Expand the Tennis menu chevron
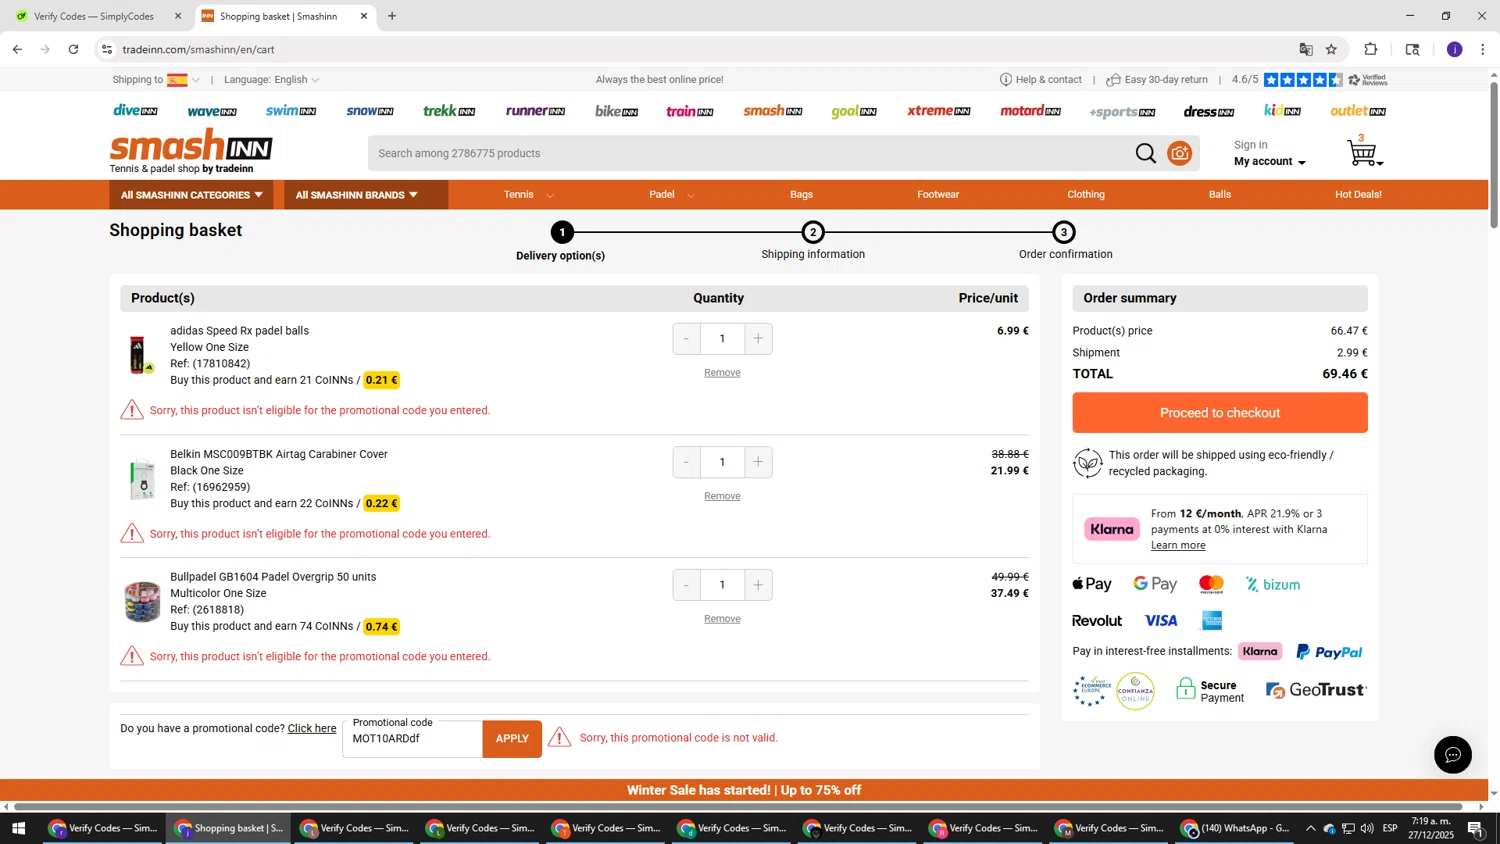The height and width of the screenshot is (844, 1500). (x=550, y=196)
